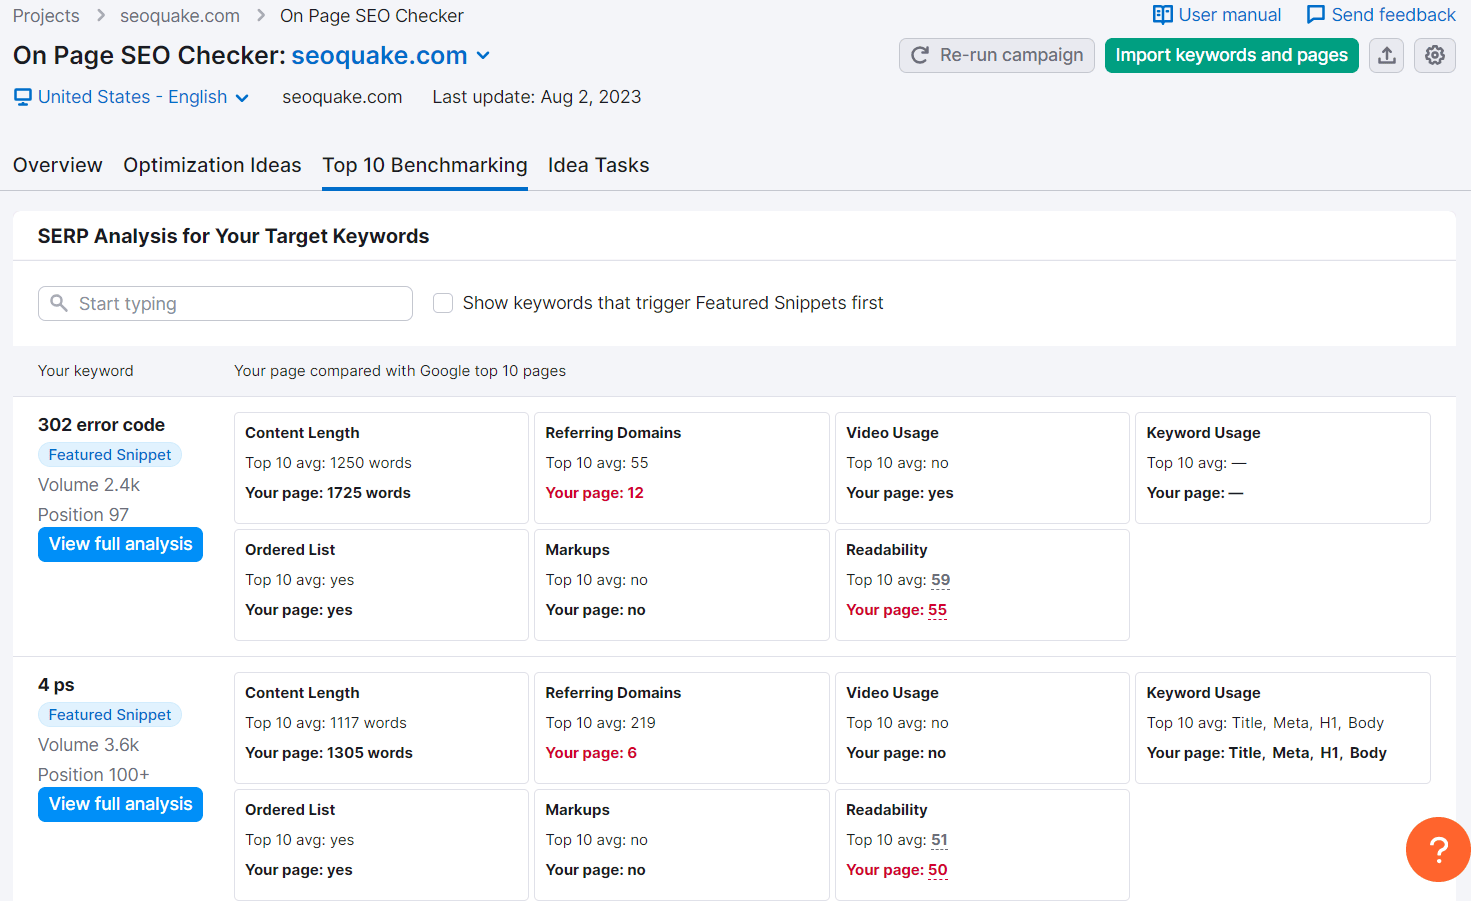Click Your keyword column header

tap(86, 371)
